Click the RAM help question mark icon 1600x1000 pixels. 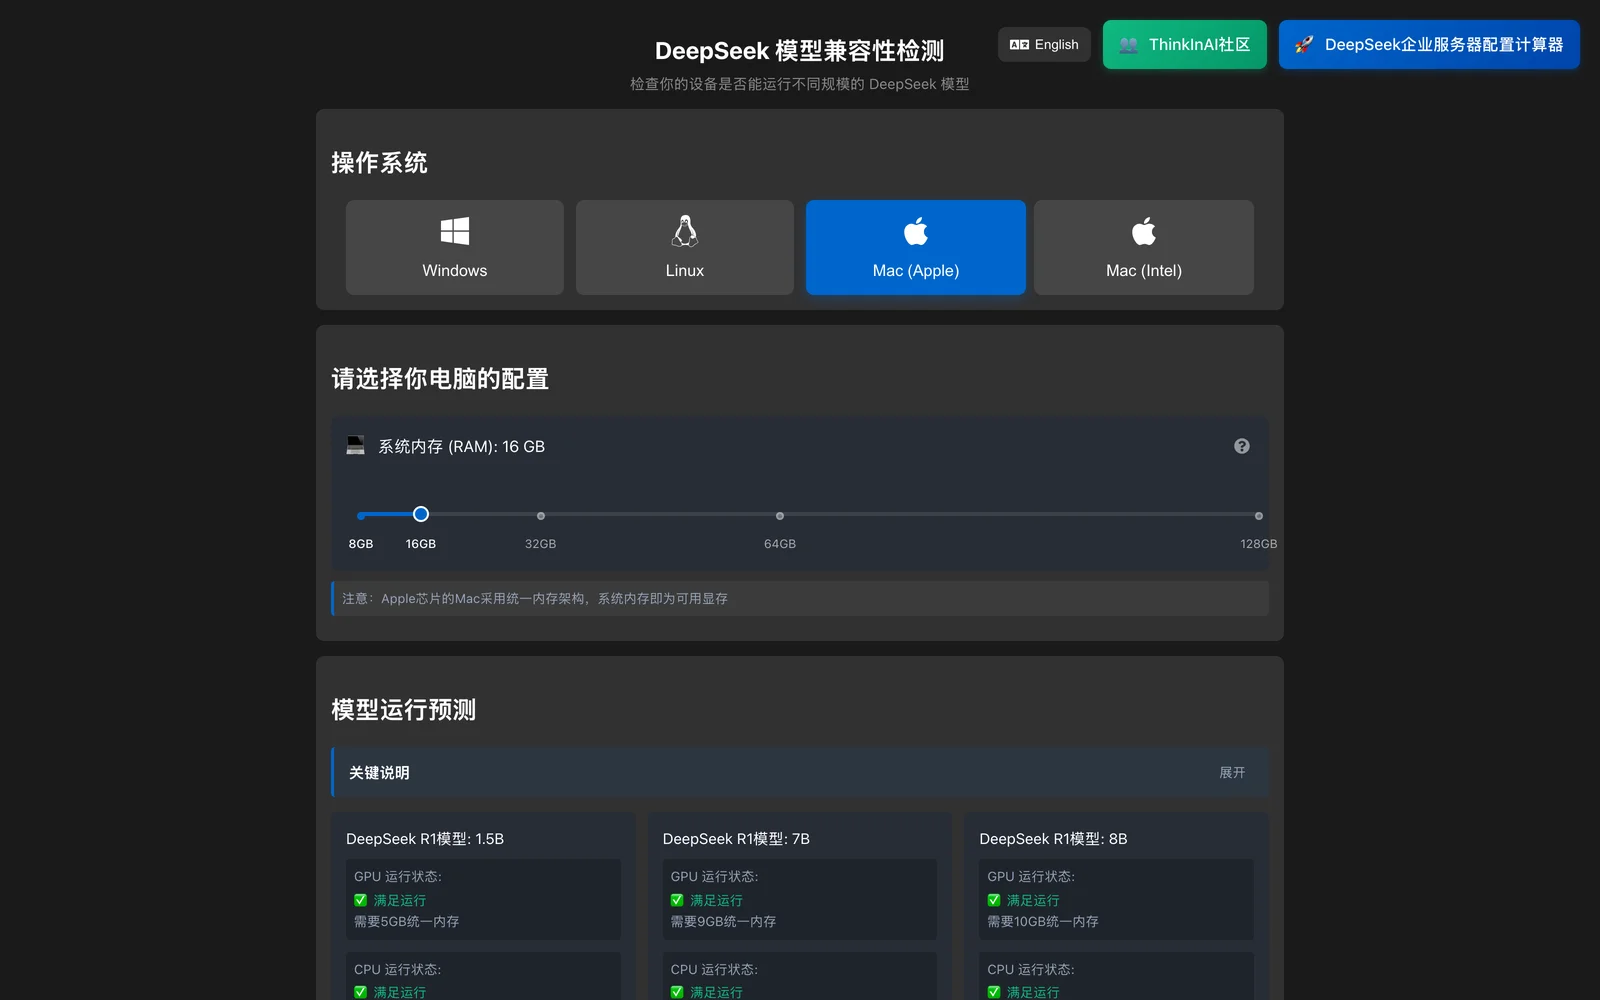click(x=1242, y=446)
